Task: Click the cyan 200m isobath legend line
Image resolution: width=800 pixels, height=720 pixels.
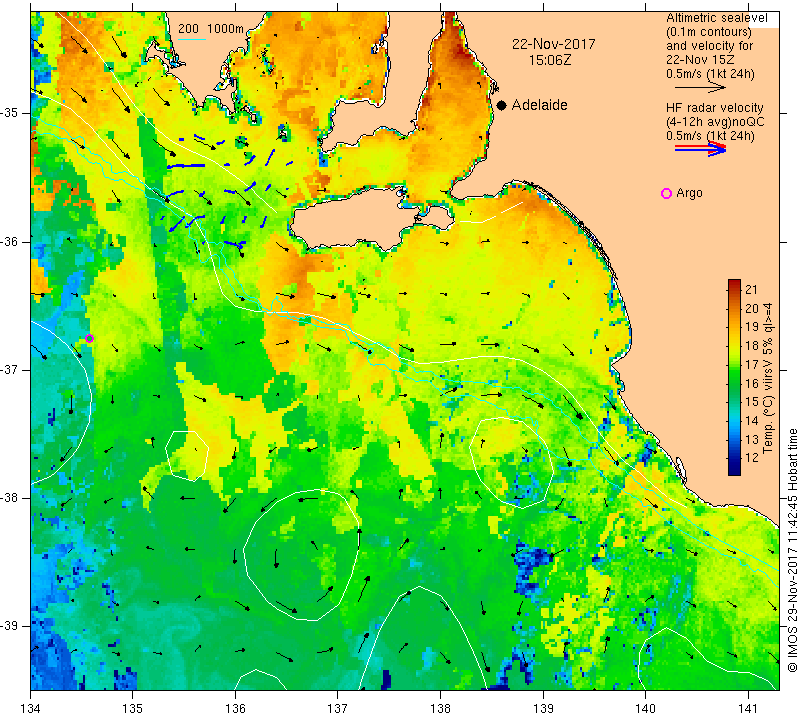Action: [x=191, y=39]
